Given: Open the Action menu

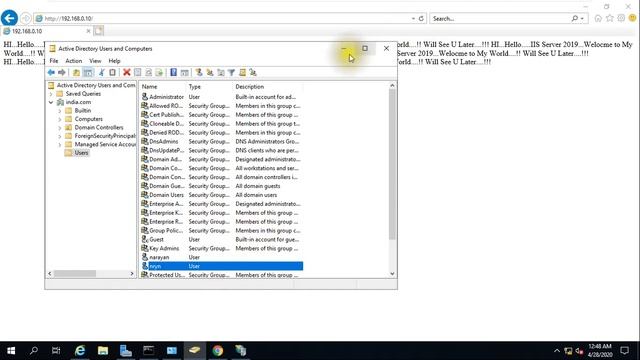Looking at the screenshot, I should pos(74,61).
